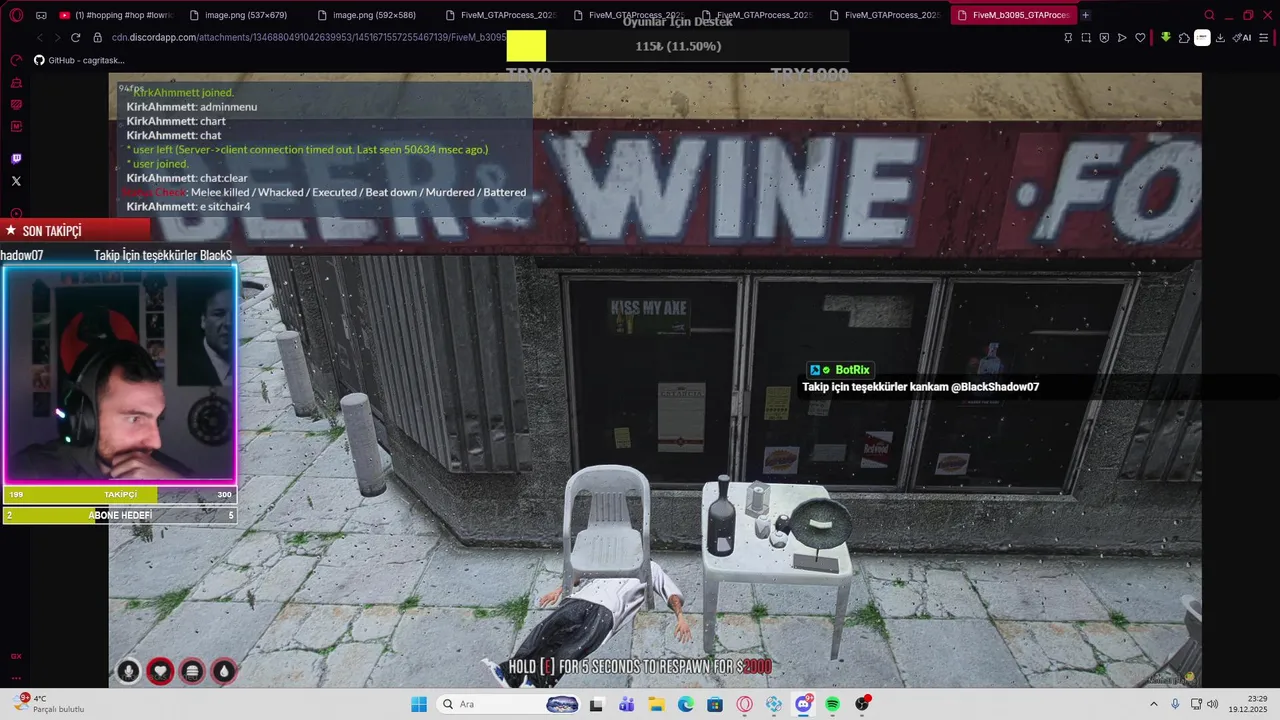The height and width of the screenshot is (720, 1280).
Task: Open Twitch in sidebar
Action: point(16,159)
